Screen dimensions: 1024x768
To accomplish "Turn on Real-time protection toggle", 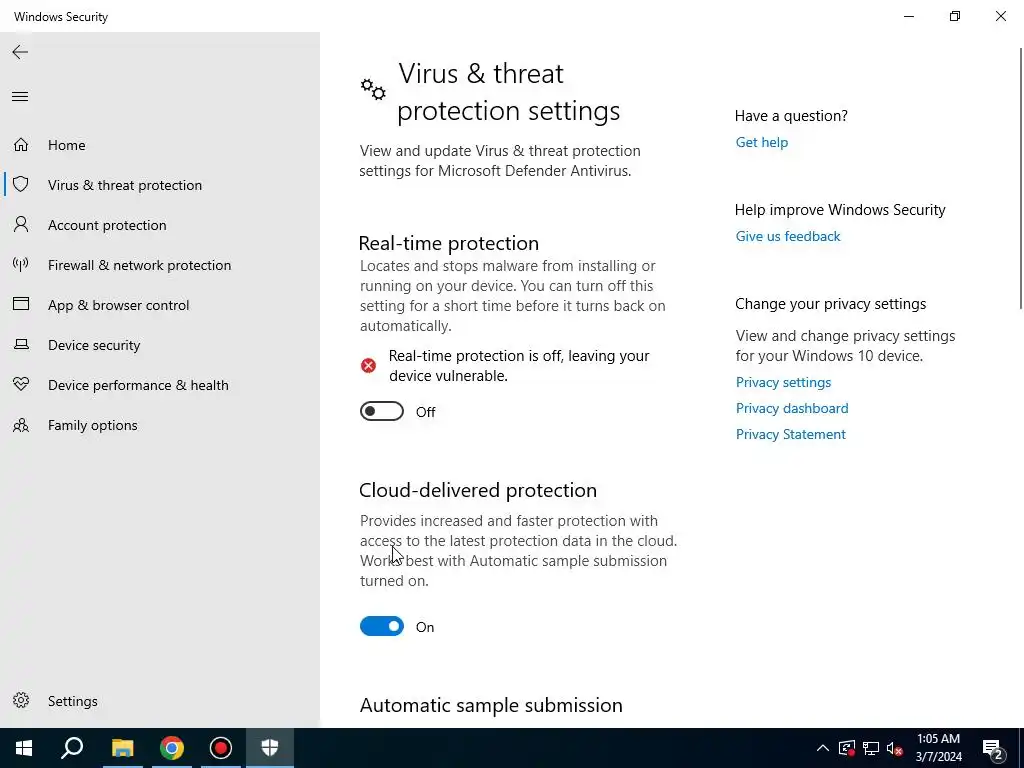I will 382,411.
